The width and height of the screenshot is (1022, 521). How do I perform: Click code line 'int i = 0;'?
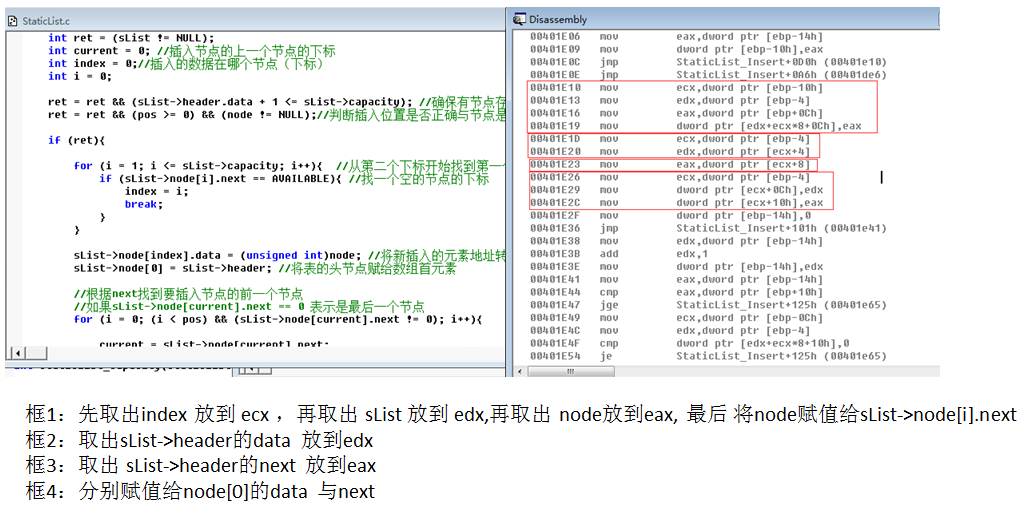click(80, 76)
